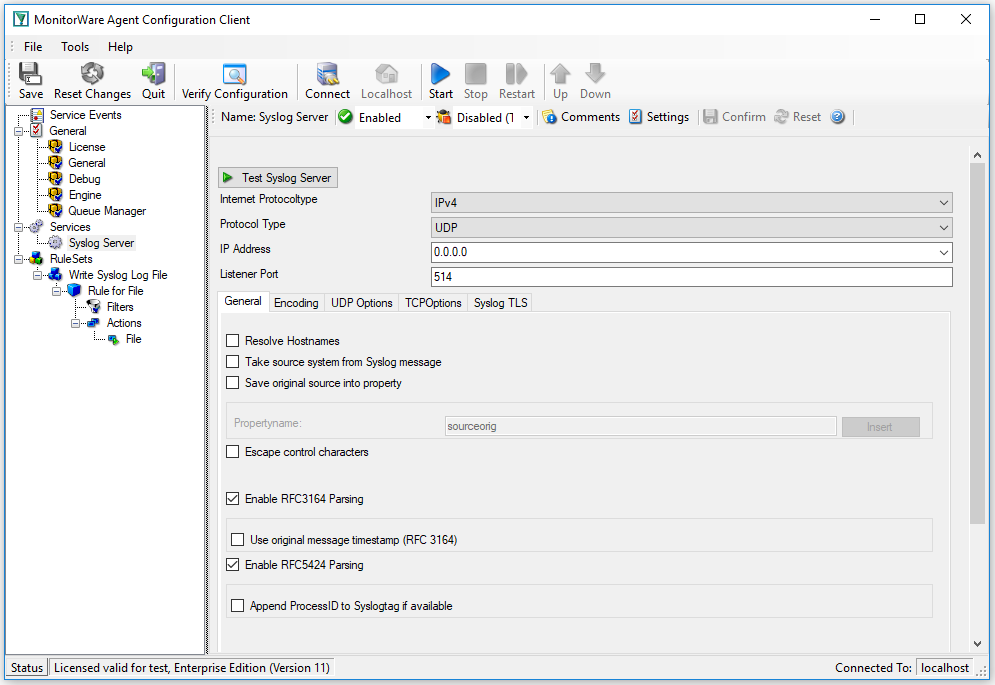The height and width of the screenshot is (685, 995).
Task: Check Save original source into property
Action: point(233,383)
